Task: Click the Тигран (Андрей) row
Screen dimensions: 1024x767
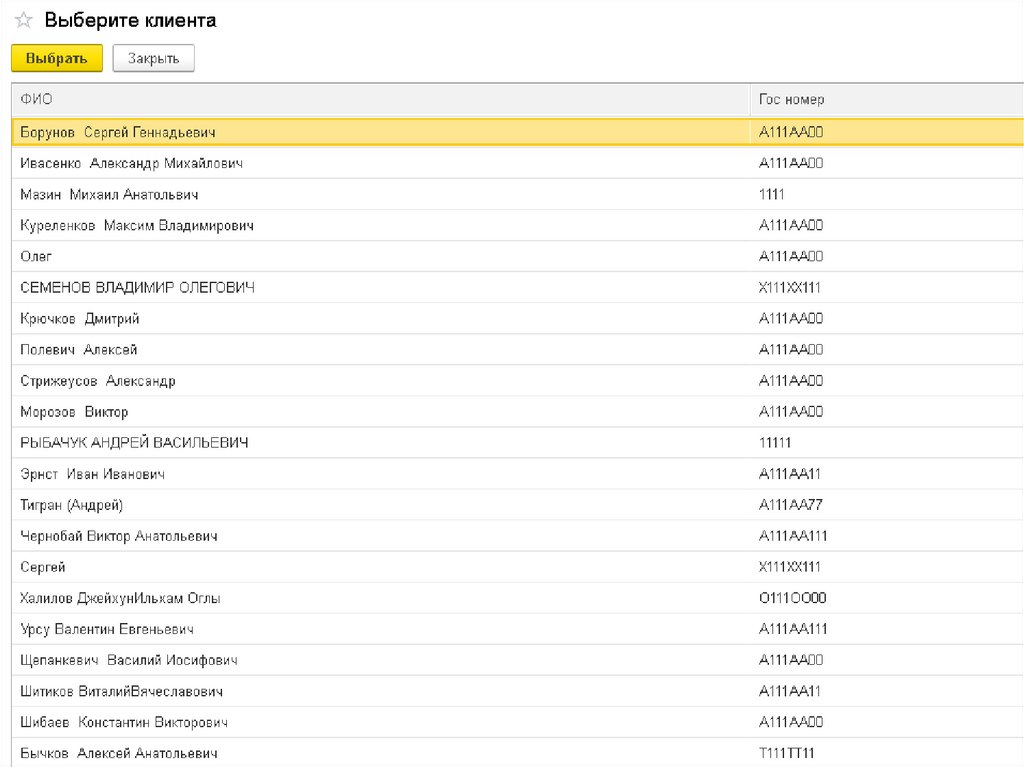Action: click(x=72, y=505)
